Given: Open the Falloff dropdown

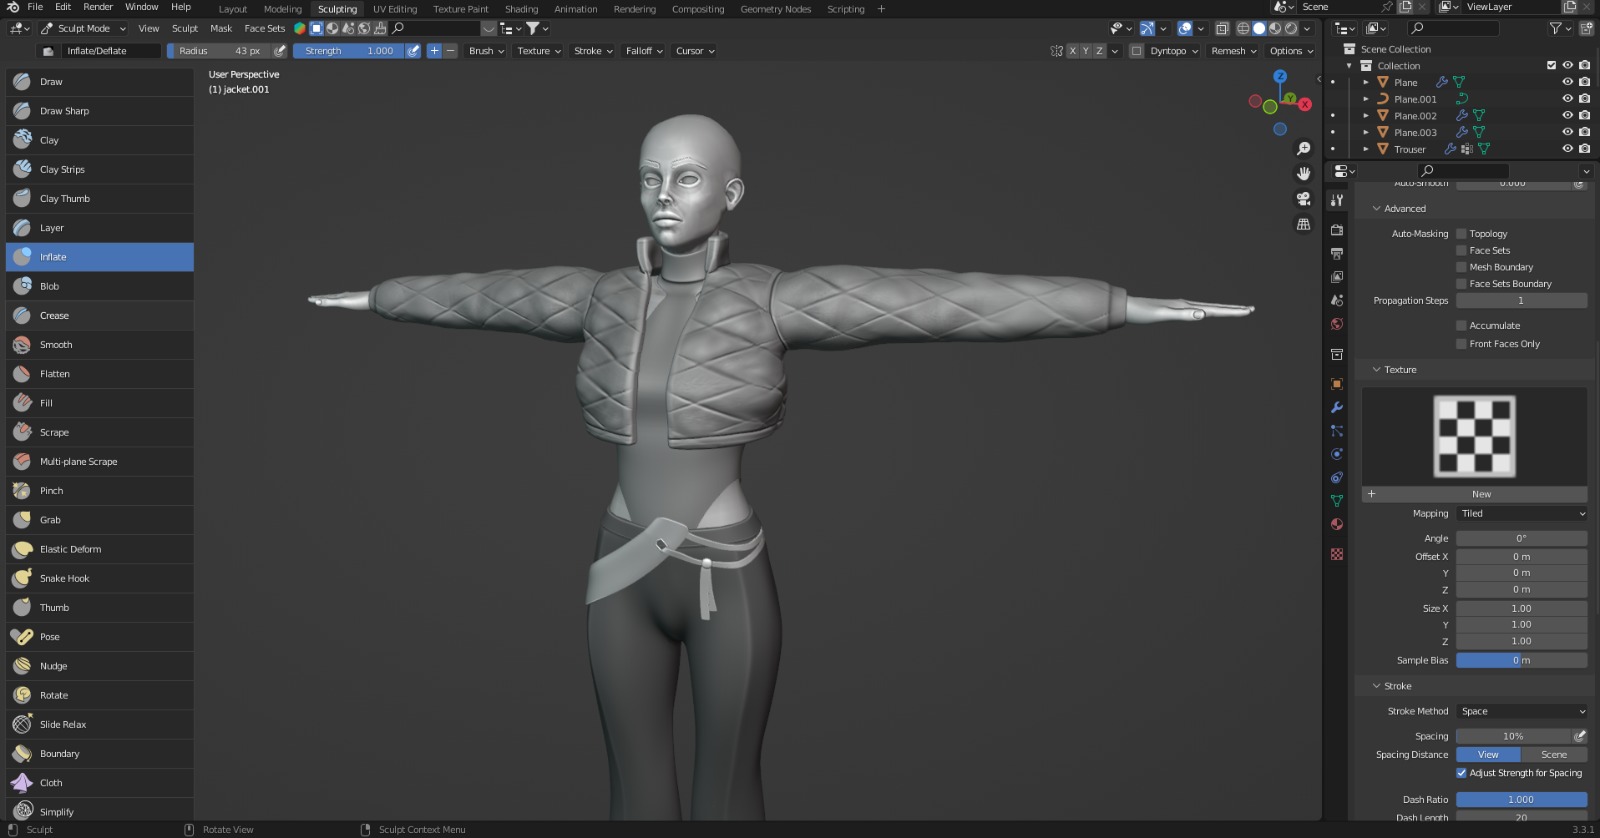Looking at the screenshot, I should pos(644,51).
